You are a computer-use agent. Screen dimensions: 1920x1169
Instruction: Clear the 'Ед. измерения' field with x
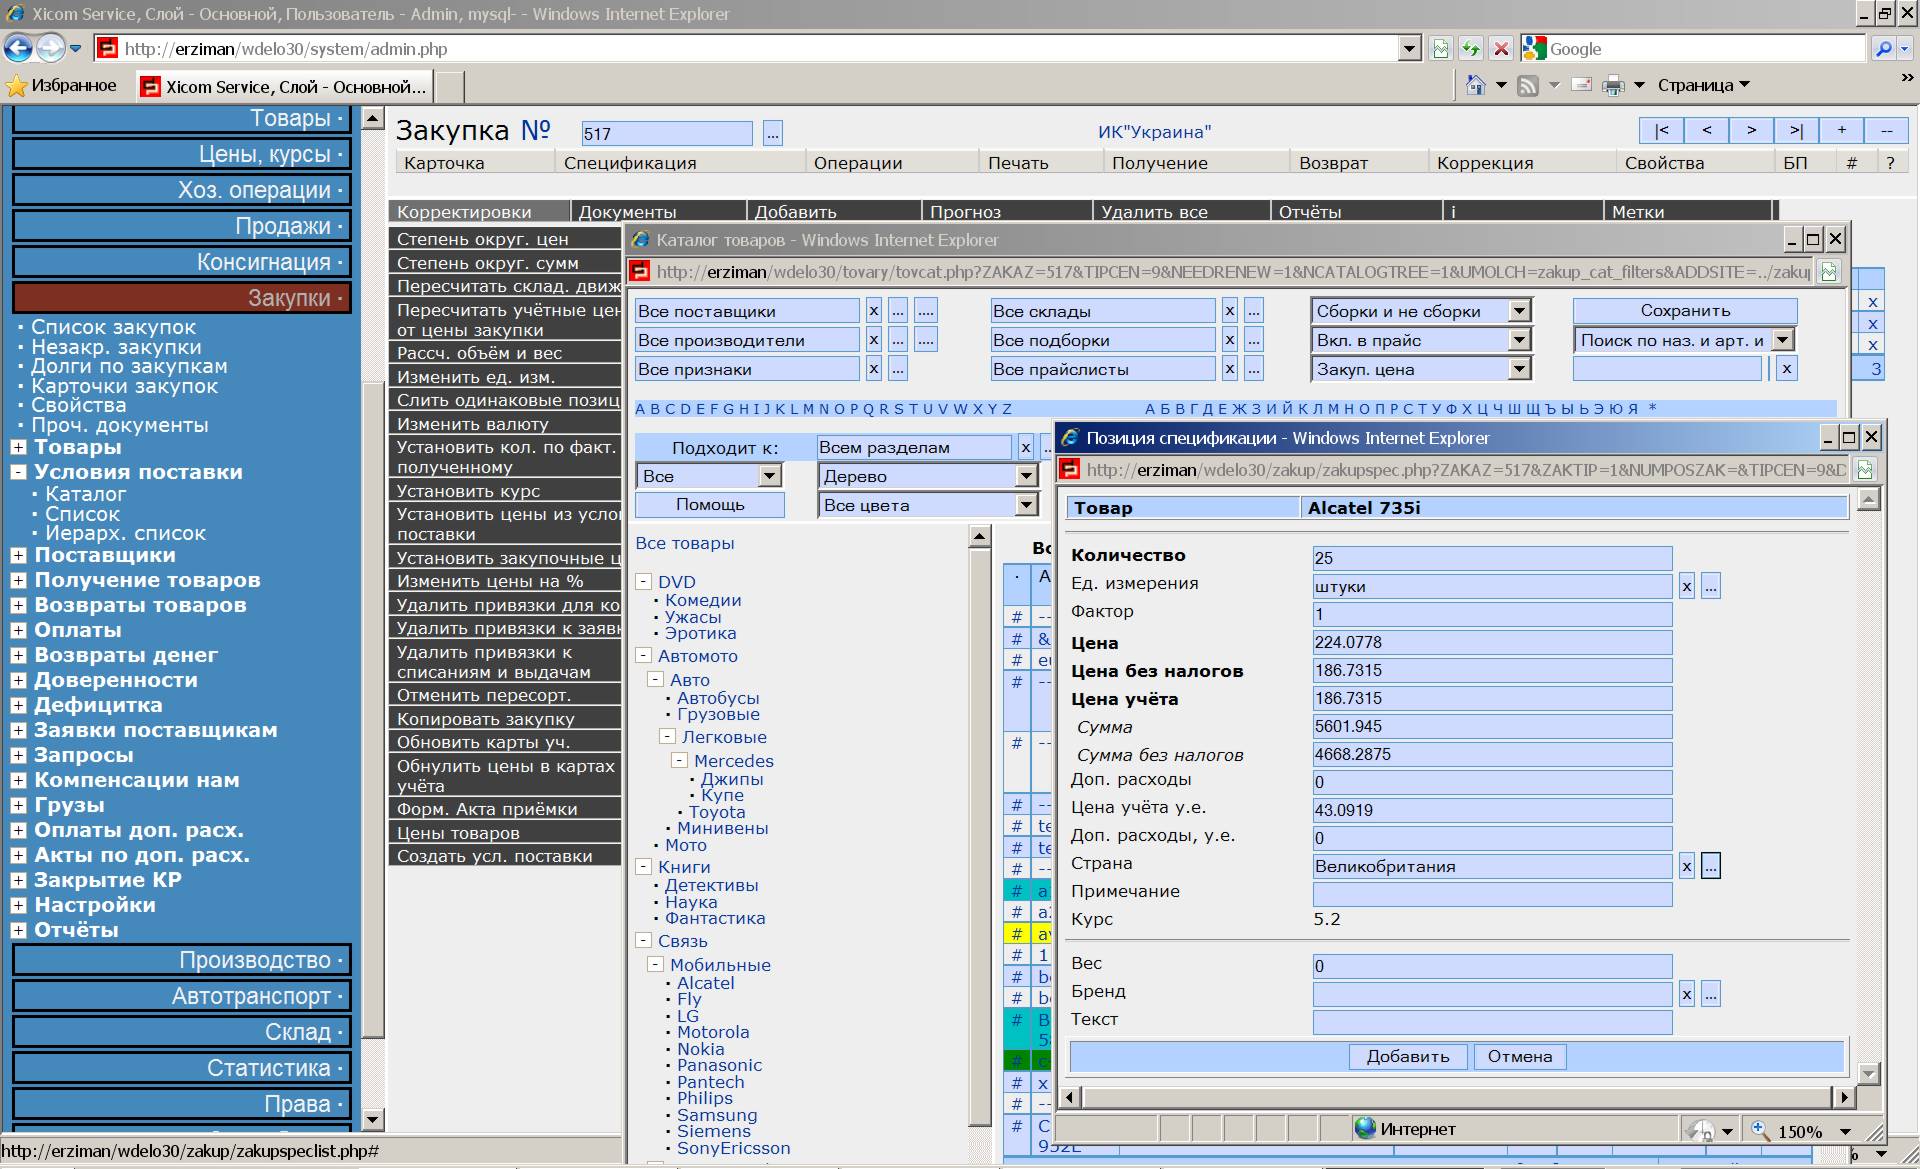point(1686,587)
